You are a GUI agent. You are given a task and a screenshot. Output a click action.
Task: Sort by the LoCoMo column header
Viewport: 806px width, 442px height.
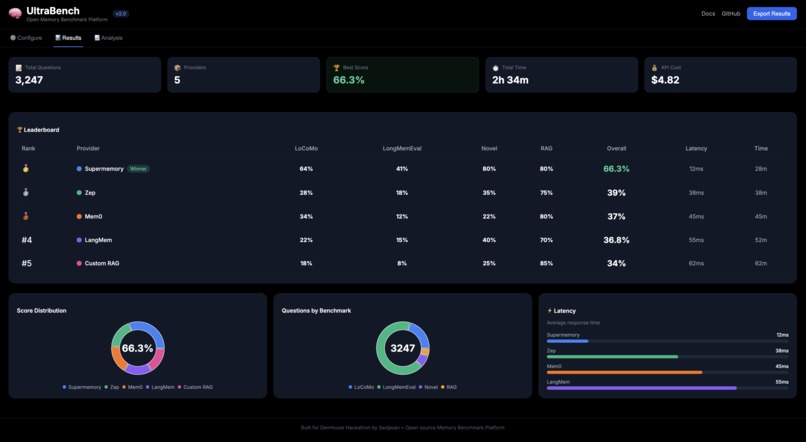[306, 149]
